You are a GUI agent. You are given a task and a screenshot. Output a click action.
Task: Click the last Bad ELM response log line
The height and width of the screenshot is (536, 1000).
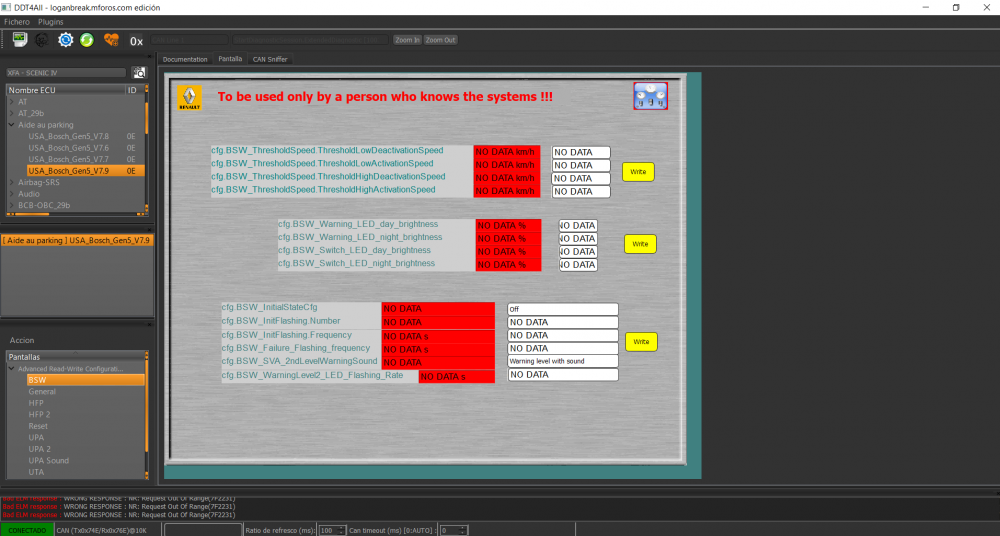coord(118,514)
